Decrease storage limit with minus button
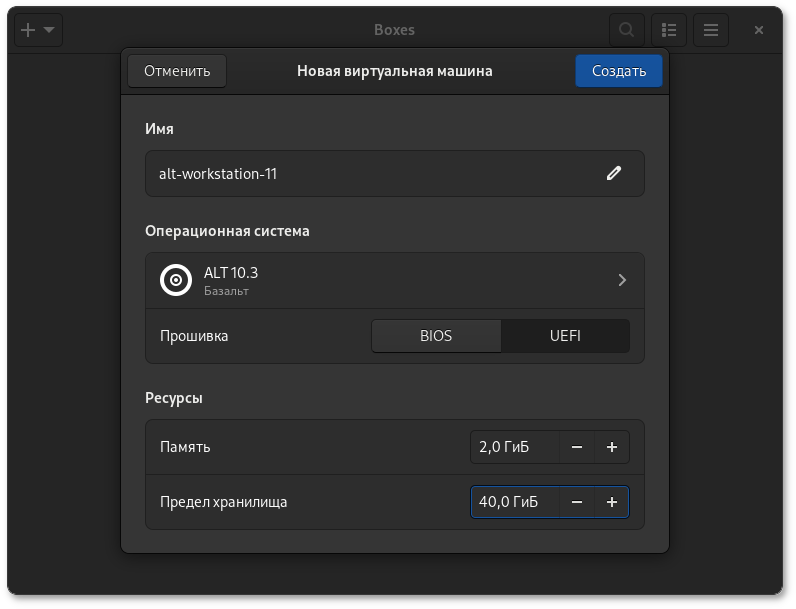 coord(577,502)
